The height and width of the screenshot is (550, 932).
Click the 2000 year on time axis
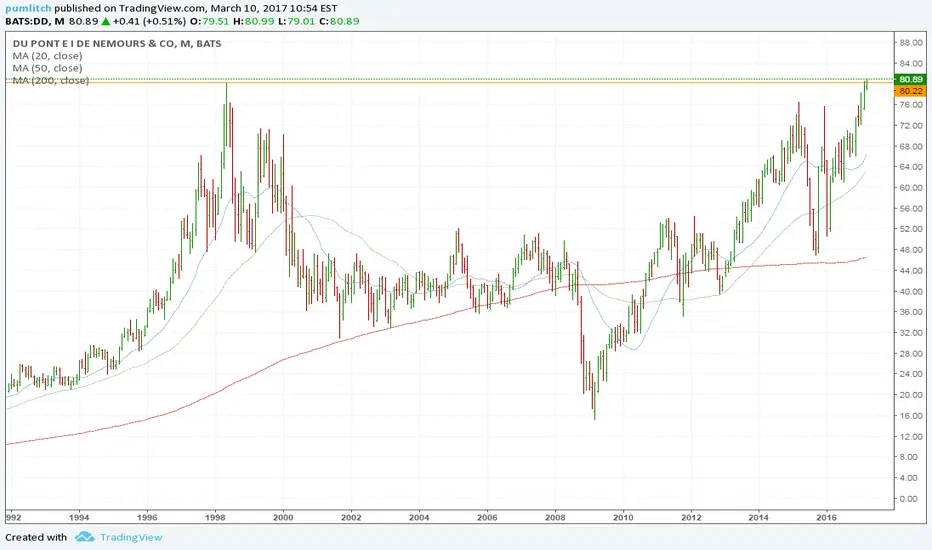[283, 517]
